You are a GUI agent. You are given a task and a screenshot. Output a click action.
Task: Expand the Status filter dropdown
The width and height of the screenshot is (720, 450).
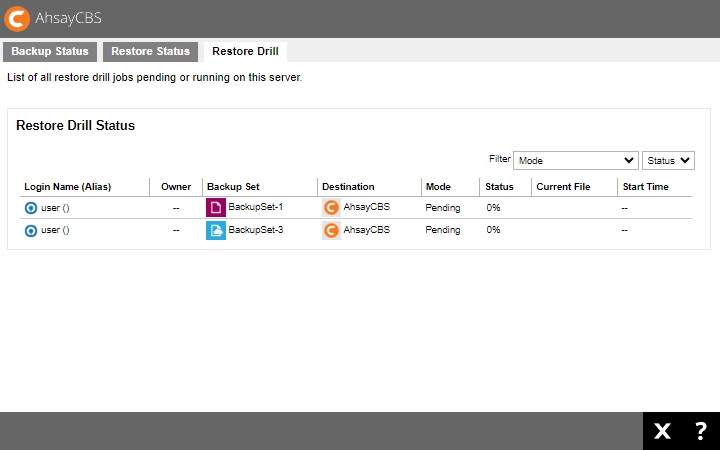(x=668, y=160)
